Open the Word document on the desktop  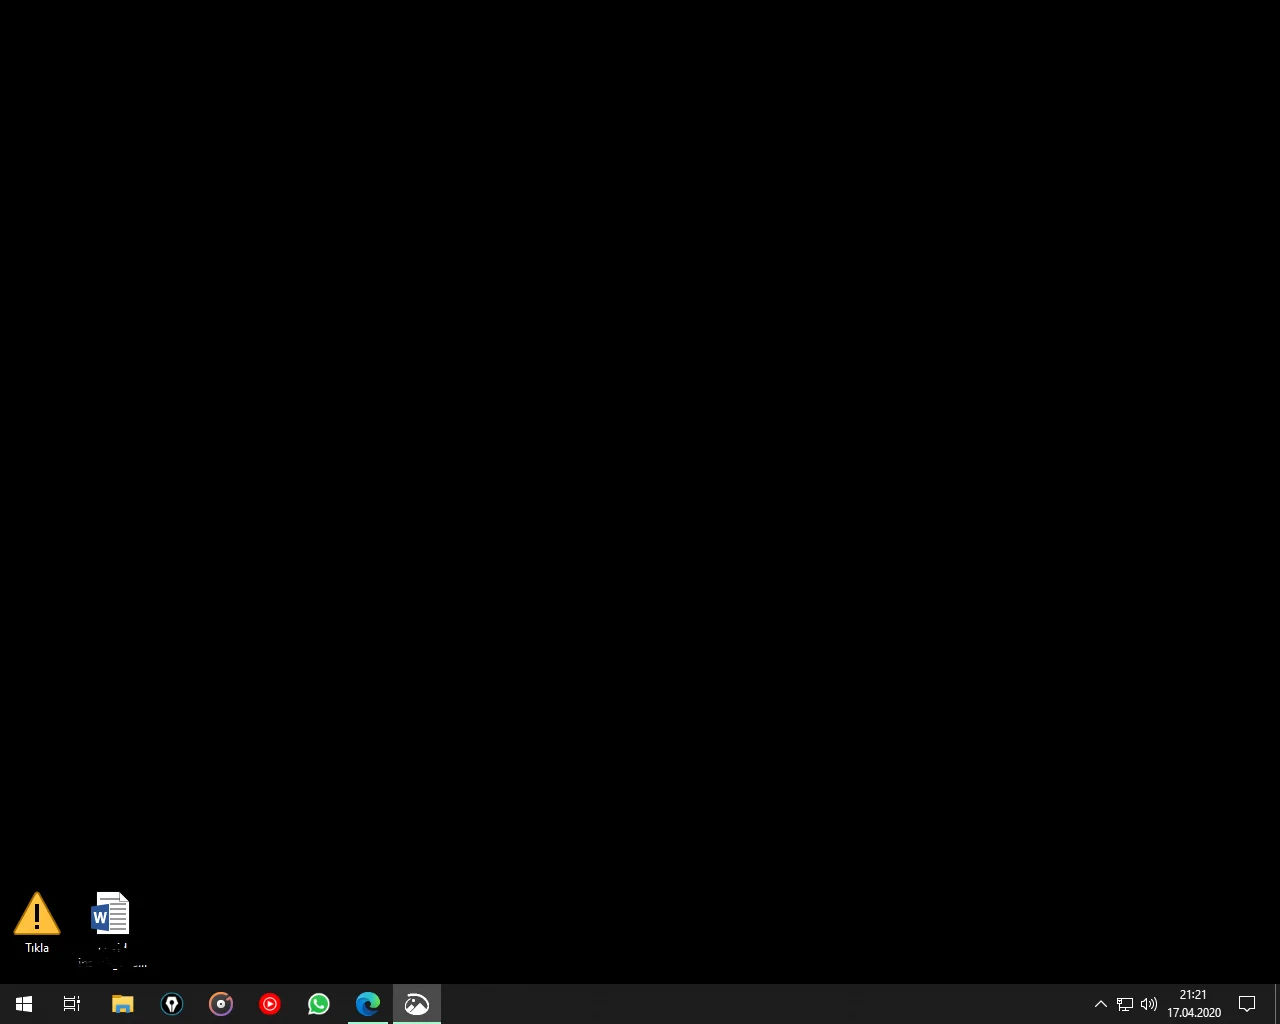(110, 914)
